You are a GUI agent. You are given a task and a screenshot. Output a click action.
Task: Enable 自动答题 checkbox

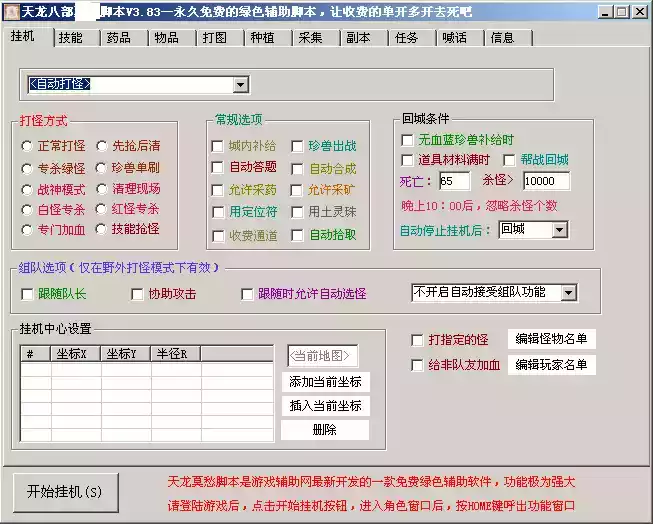pyautogui.click(x=217, y=167)
